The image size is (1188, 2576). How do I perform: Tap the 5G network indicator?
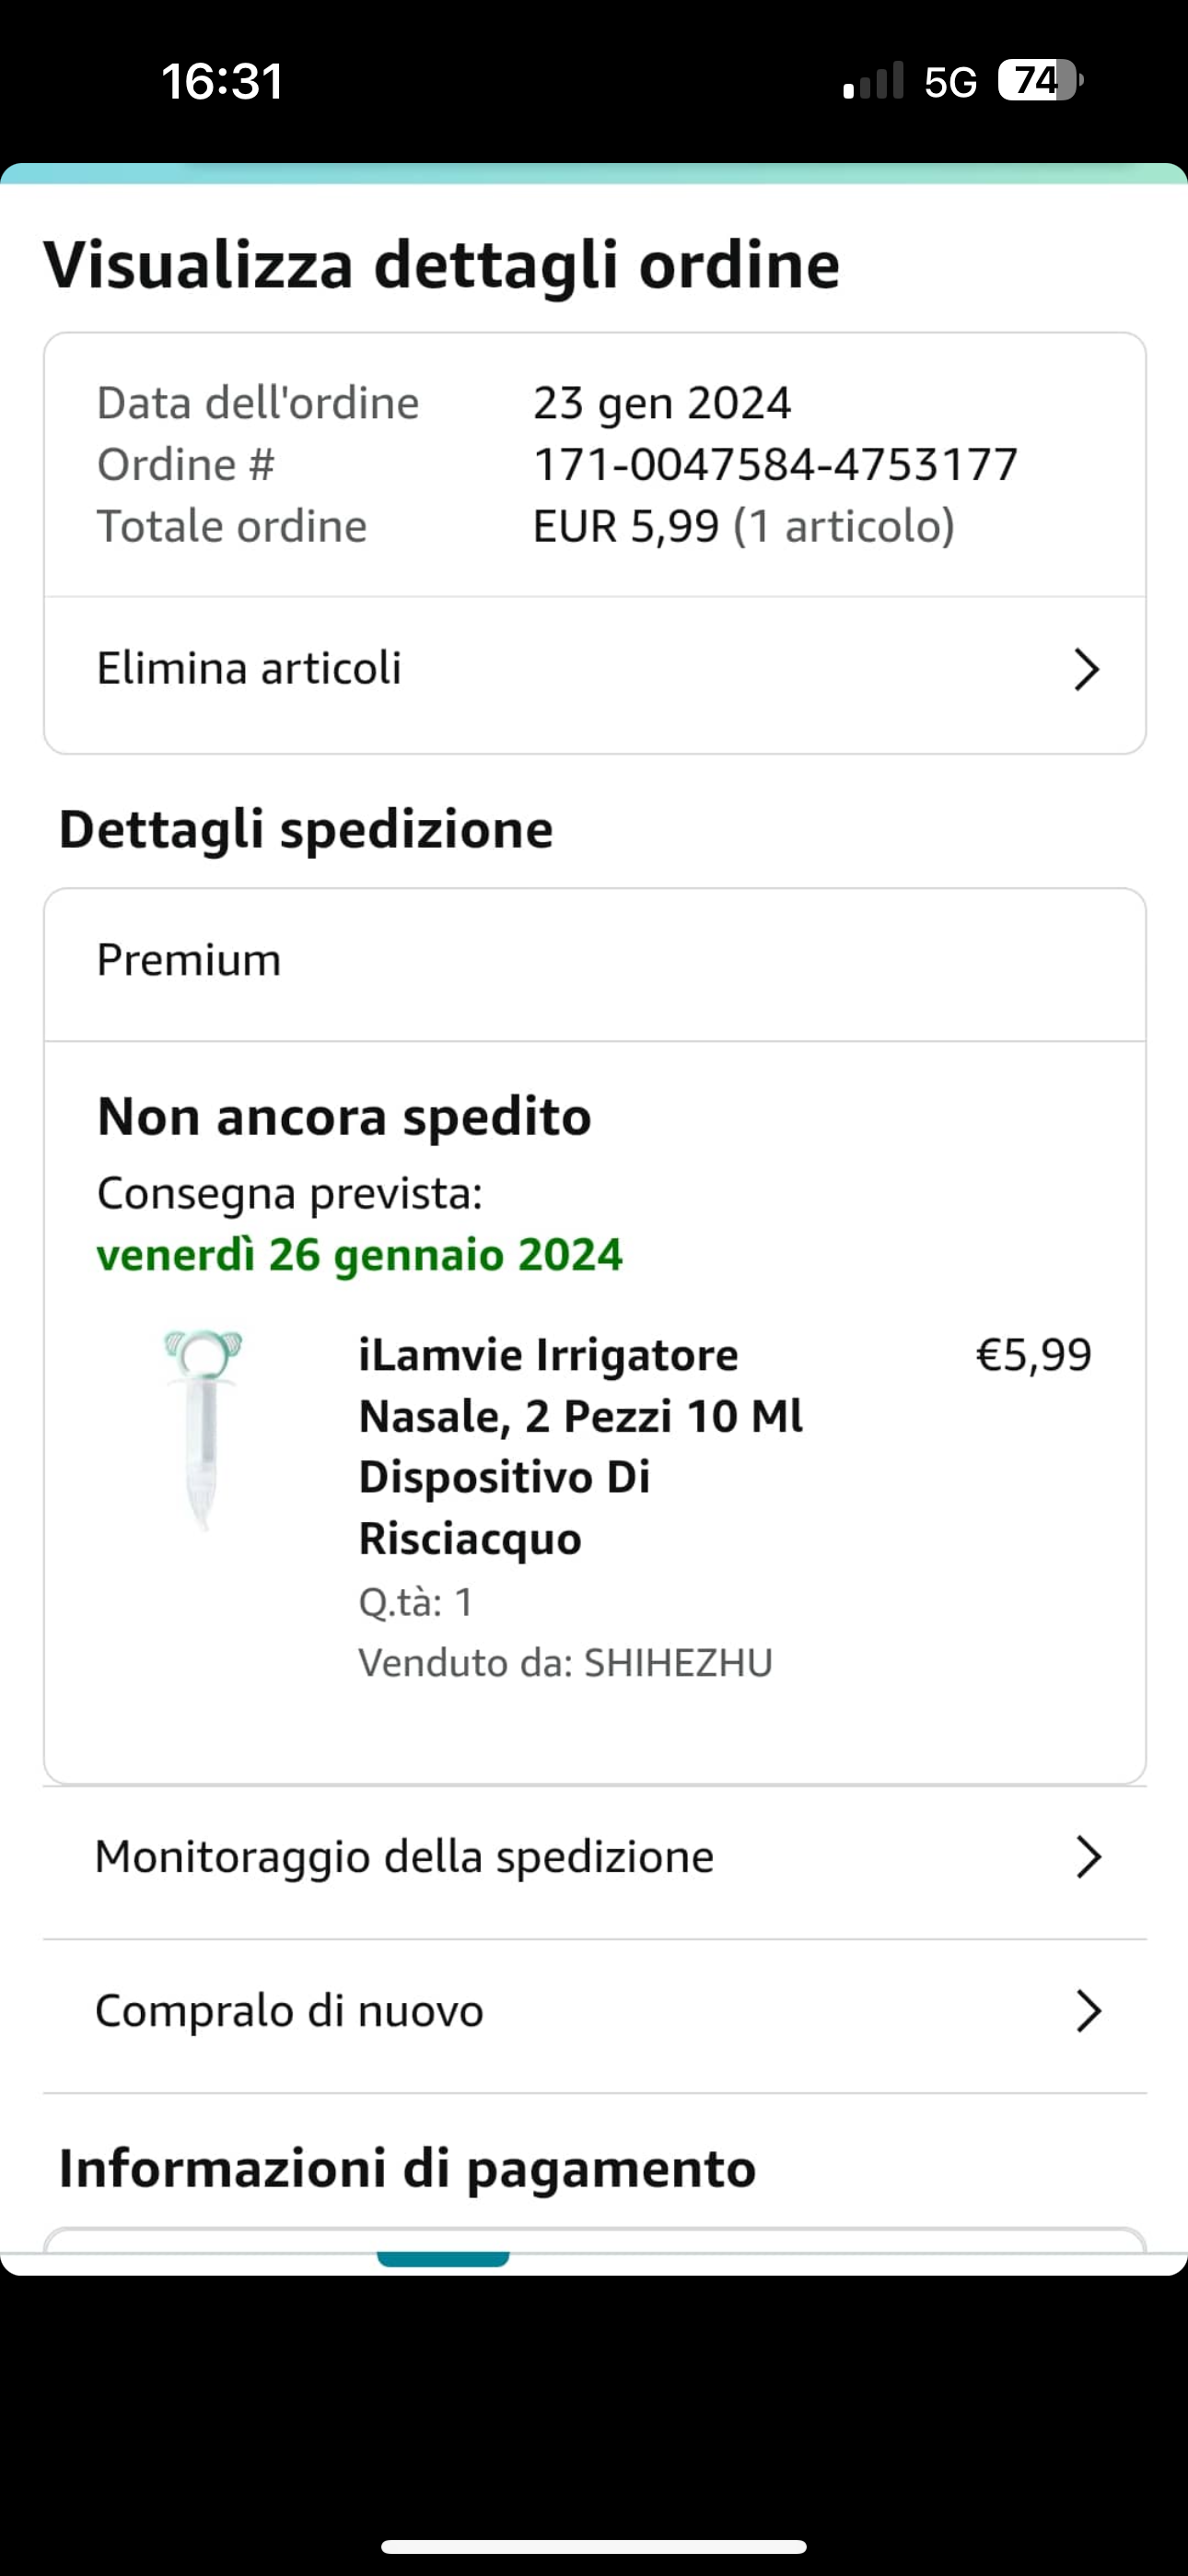950,82
